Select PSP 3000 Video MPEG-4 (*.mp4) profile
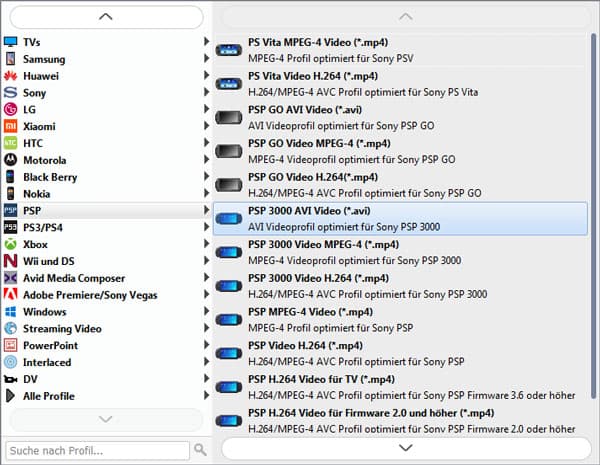Image resolution: width=600 pixels, height=465 pixels. (401, 253)
